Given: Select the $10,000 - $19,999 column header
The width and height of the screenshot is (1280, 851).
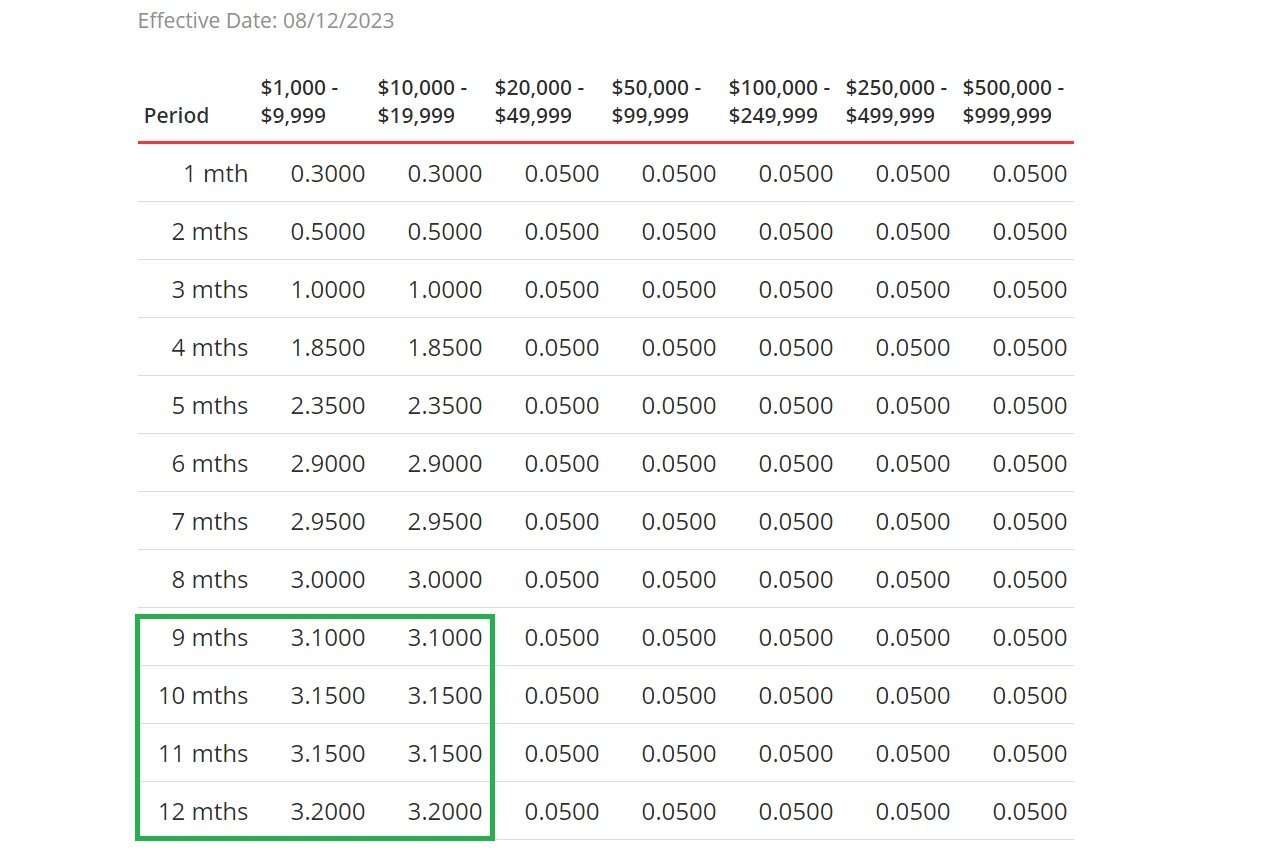Looking at the screenshot, I should point(422,101).
